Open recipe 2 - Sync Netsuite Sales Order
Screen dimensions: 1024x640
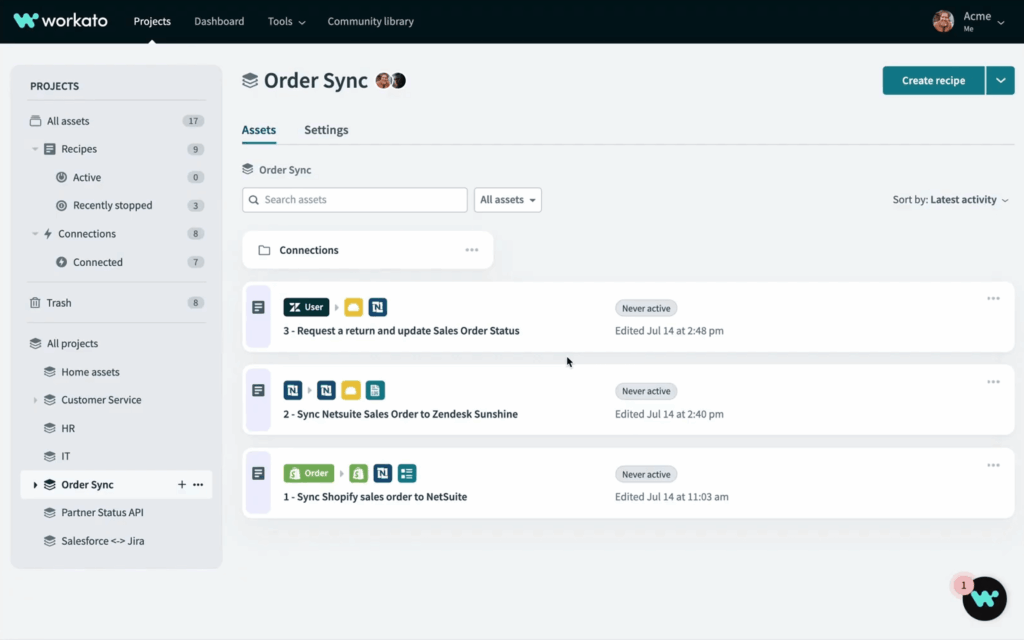click(400, 414)
